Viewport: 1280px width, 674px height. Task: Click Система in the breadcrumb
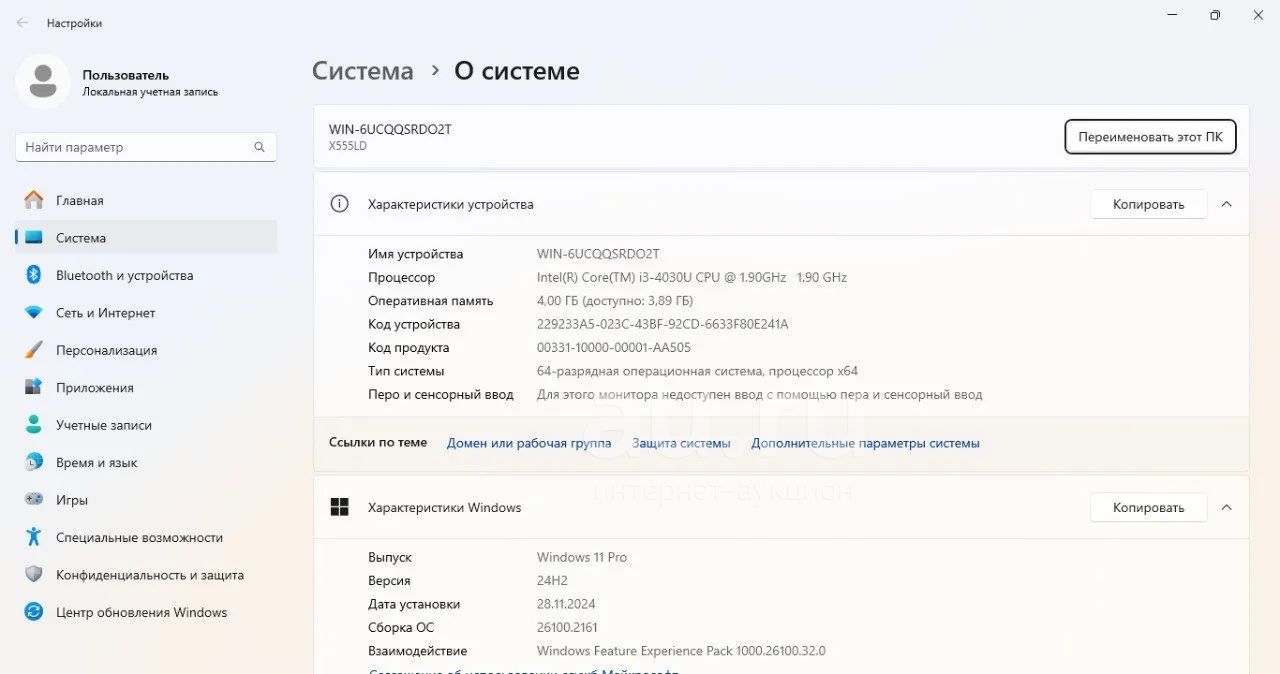point(362,71)
